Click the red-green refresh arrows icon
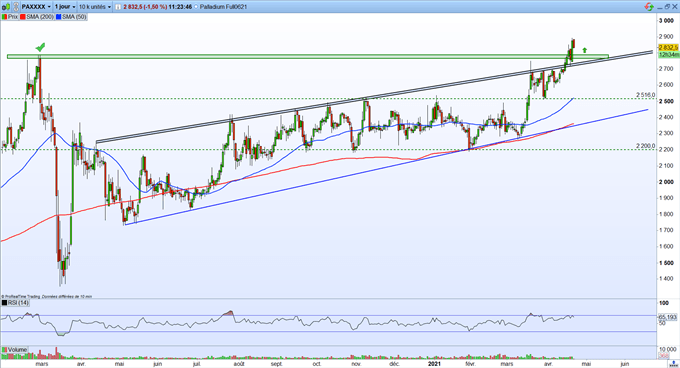Image resolution: width=680 pixels, height=368 pixels. click(x=649, y=7)
